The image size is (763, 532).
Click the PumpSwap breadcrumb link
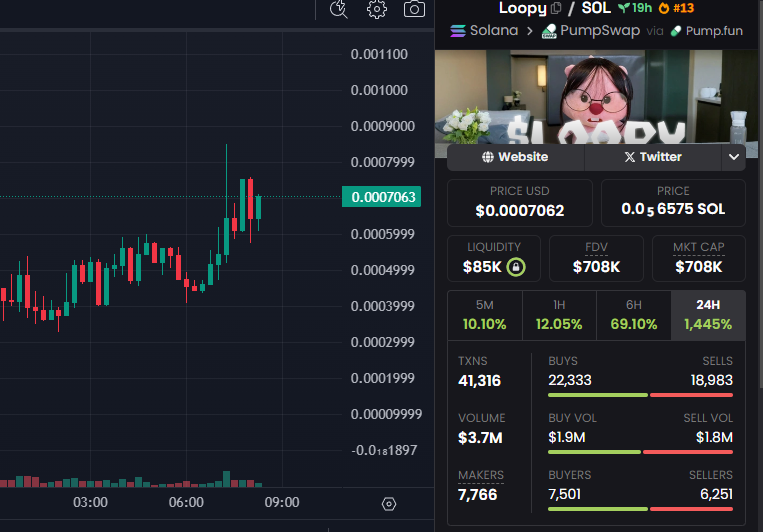pos(600,31)
